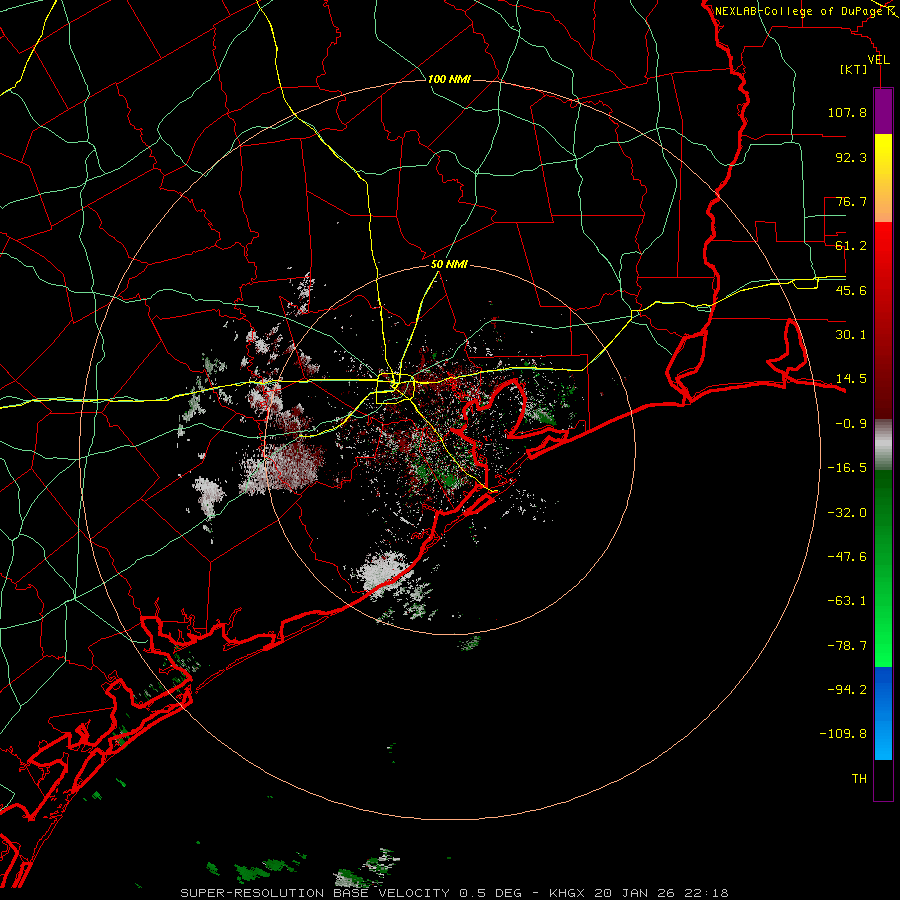Click the -109.8 velocity scale label
Viewport: 900px width, 900px height.
843,734
